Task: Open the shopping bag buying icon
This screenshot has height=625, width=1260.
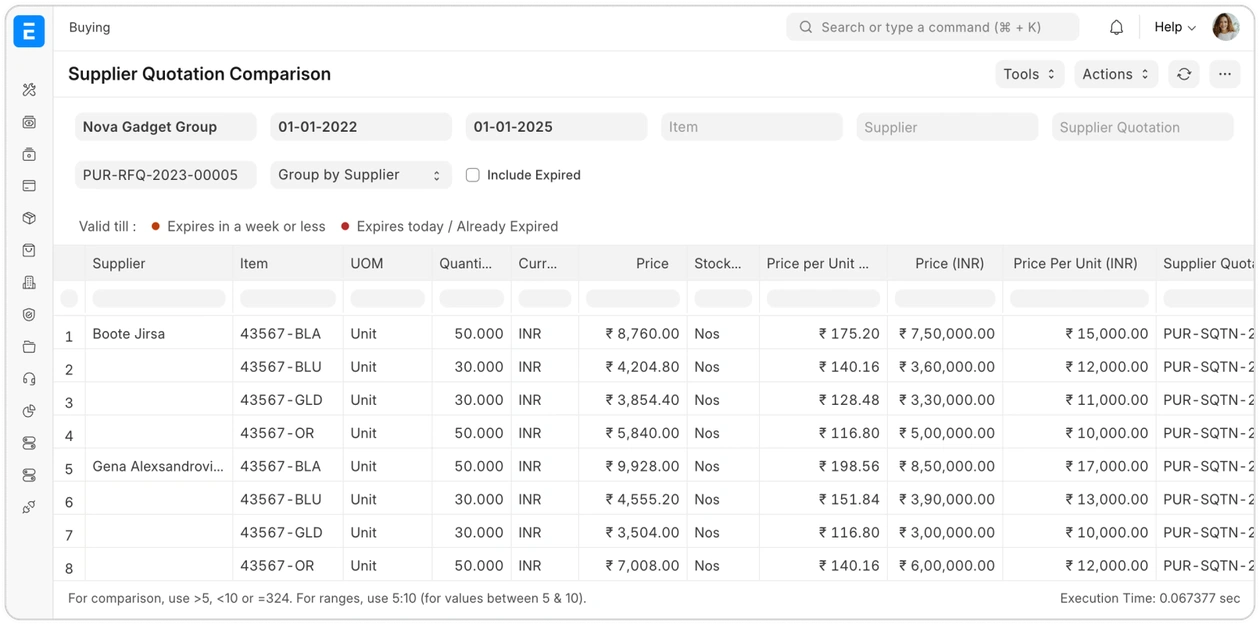Action: click(29, 250)
